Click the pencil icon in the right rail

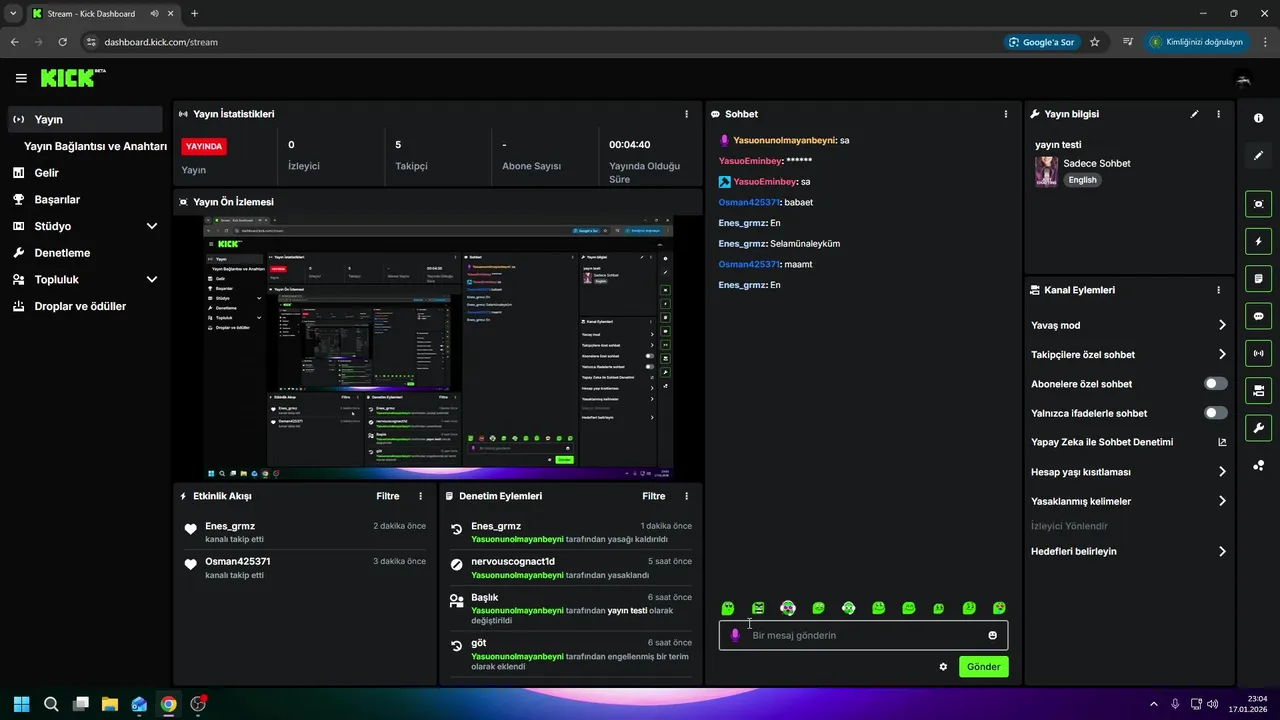(1258, 155)
